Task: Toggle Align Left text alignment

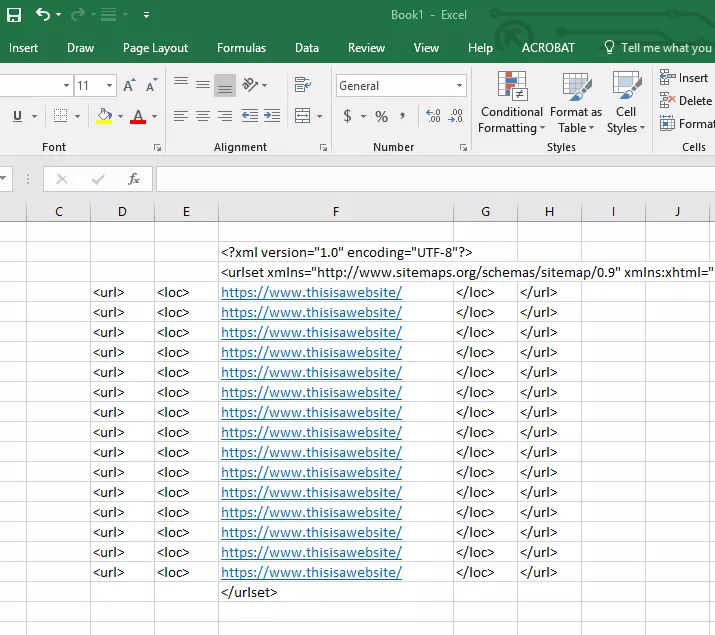Action: click(180, 117)
